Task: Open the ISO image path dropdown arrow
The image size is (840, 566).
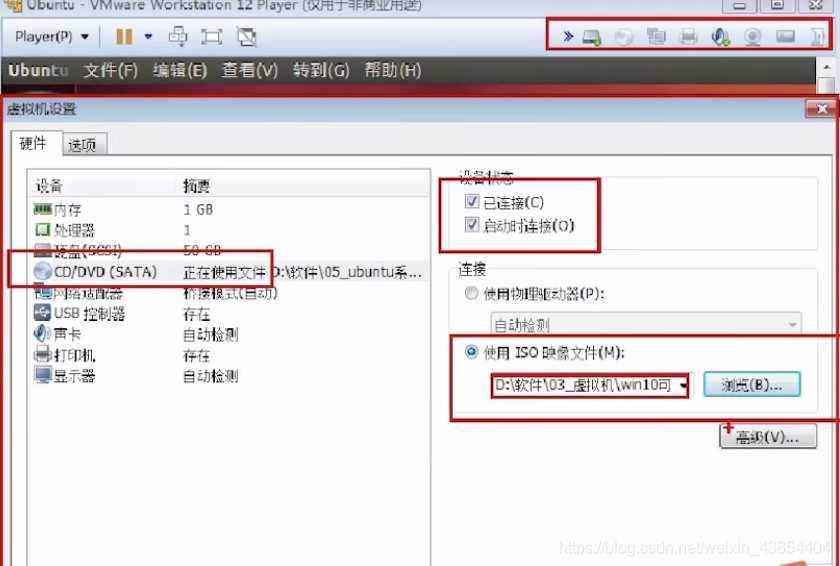Action: point(684,385)
